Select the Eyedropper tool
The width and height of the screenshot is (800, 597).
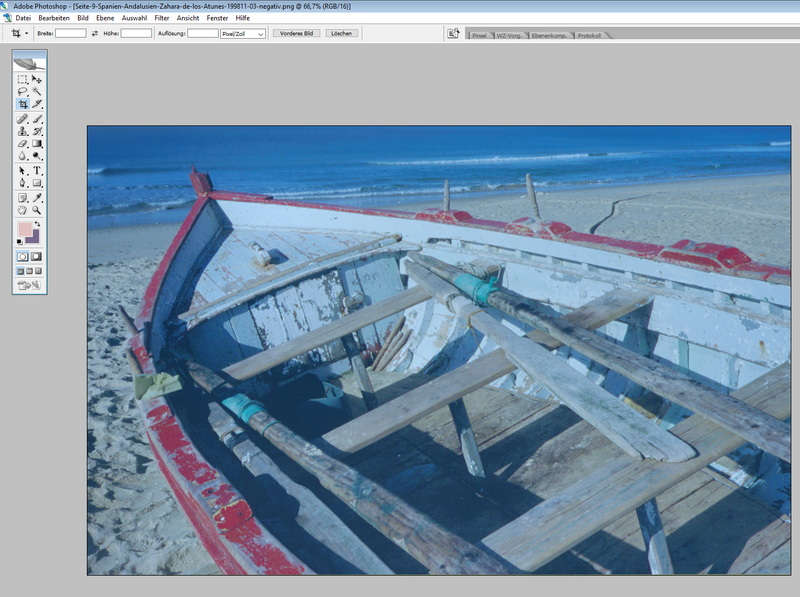[x=37, y=197]
